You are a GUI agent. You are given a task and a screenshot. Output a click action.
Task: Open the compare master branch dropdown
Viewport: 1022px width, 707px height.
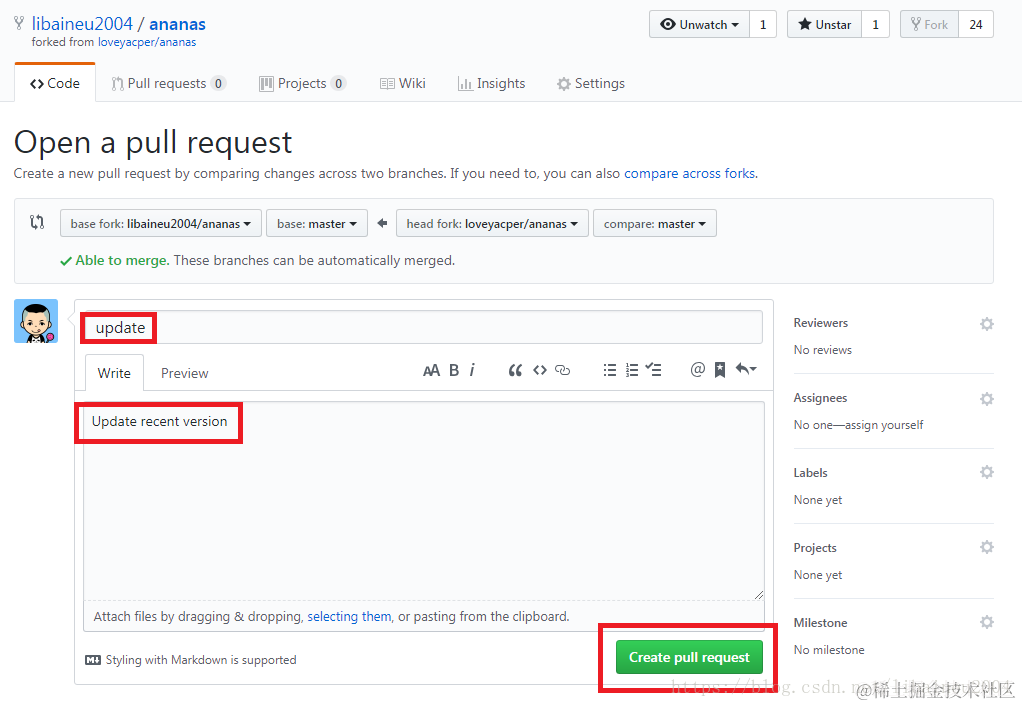(655, 224)
